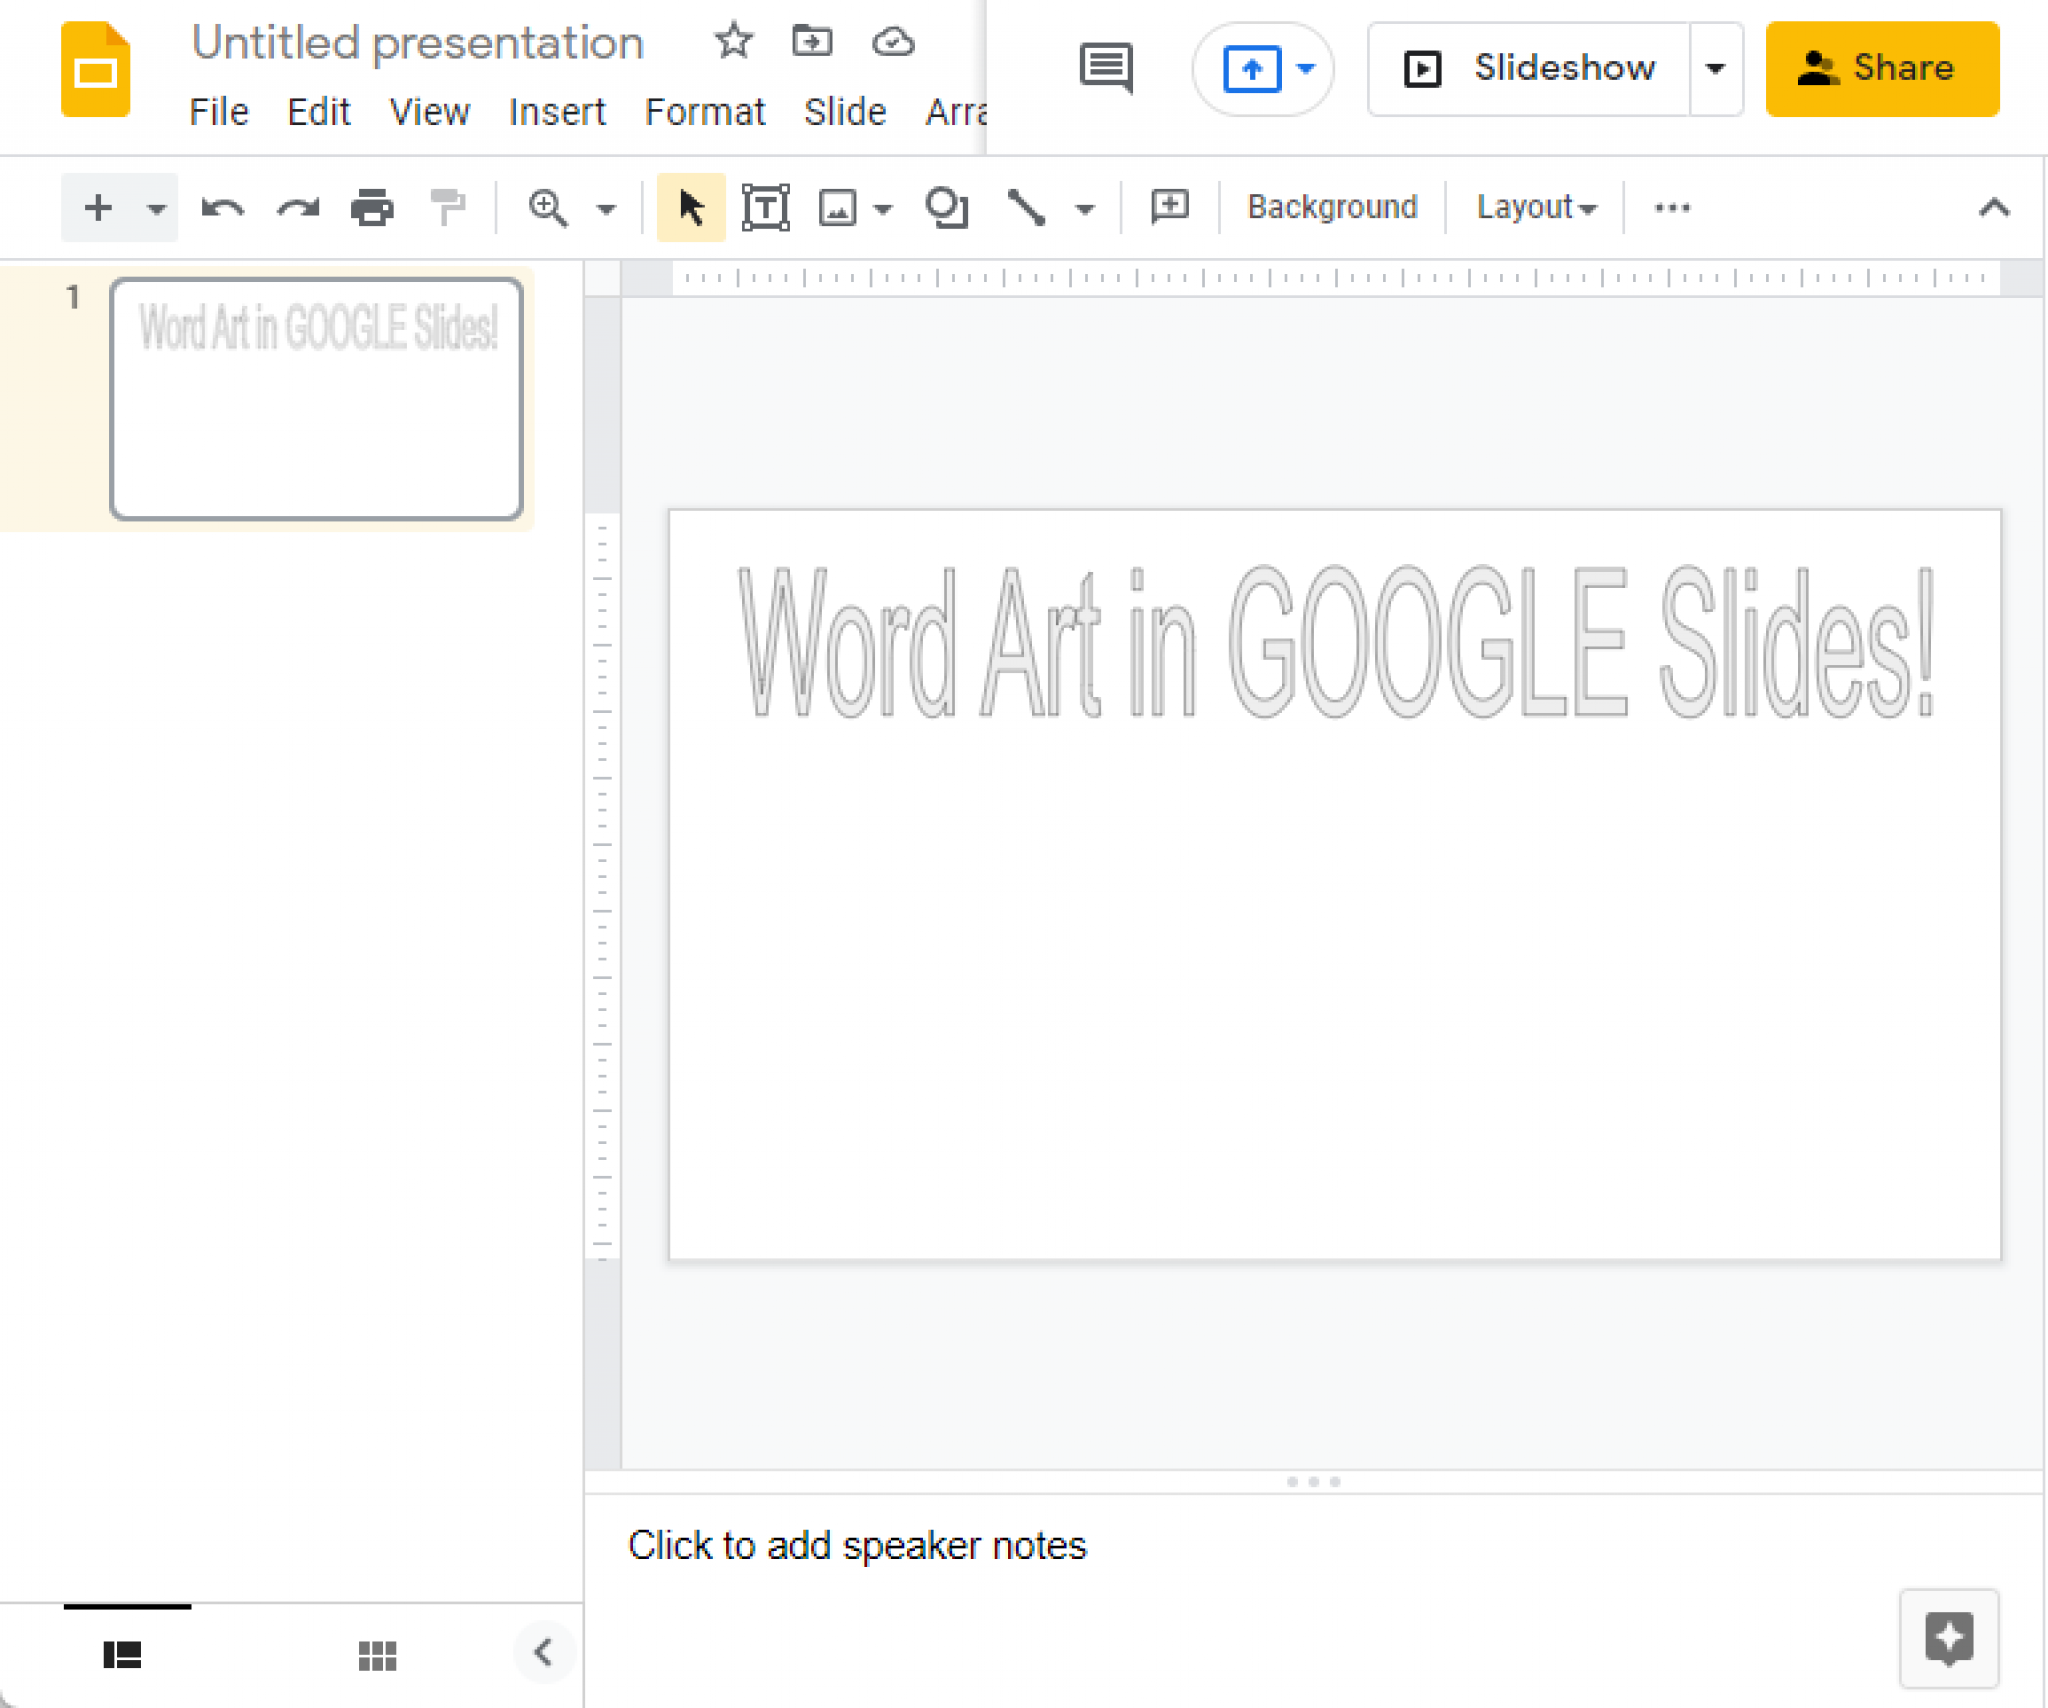Open the image insert dropdown arrow
The width and height of the screenshot is (2048, 1708).
coord(881,209)
